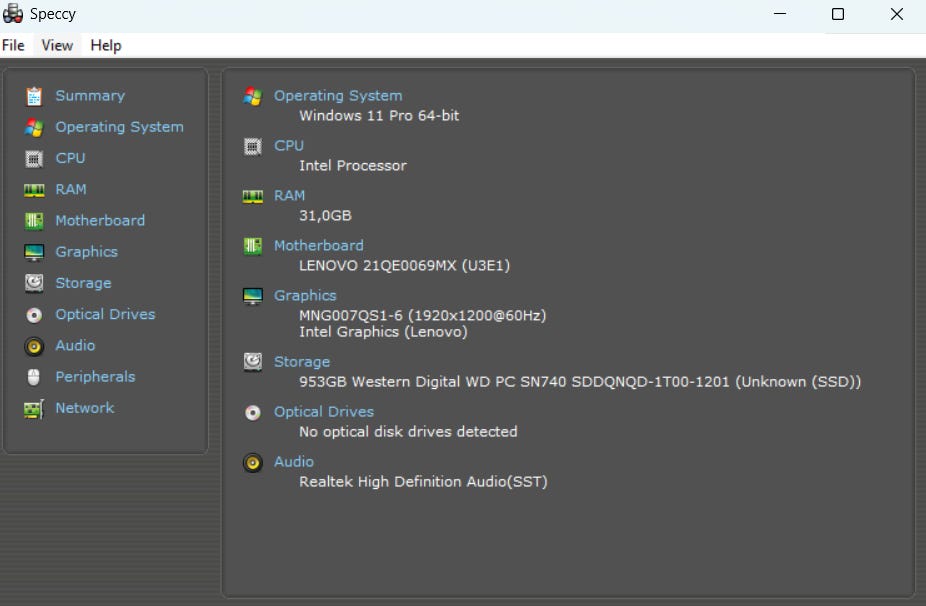The width and height of the screenshot is (926, 606).
Task: Open the View menu
Action: 57,45
